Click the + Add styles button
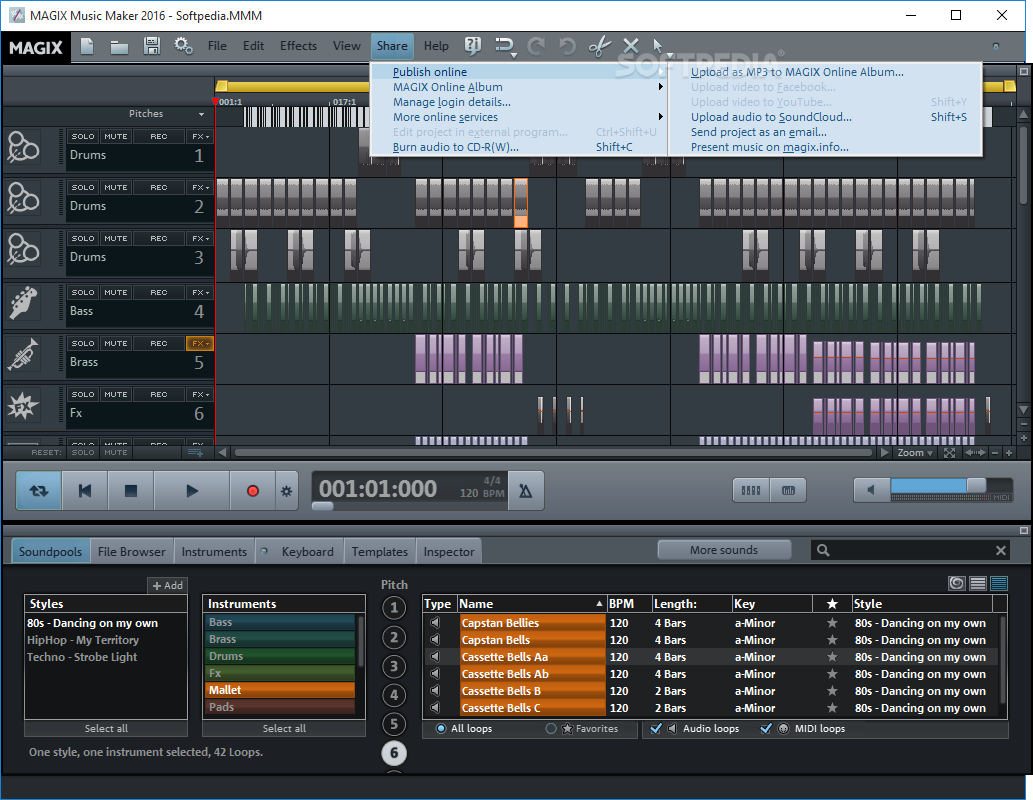1033x800 pixels. click(167, 585)
